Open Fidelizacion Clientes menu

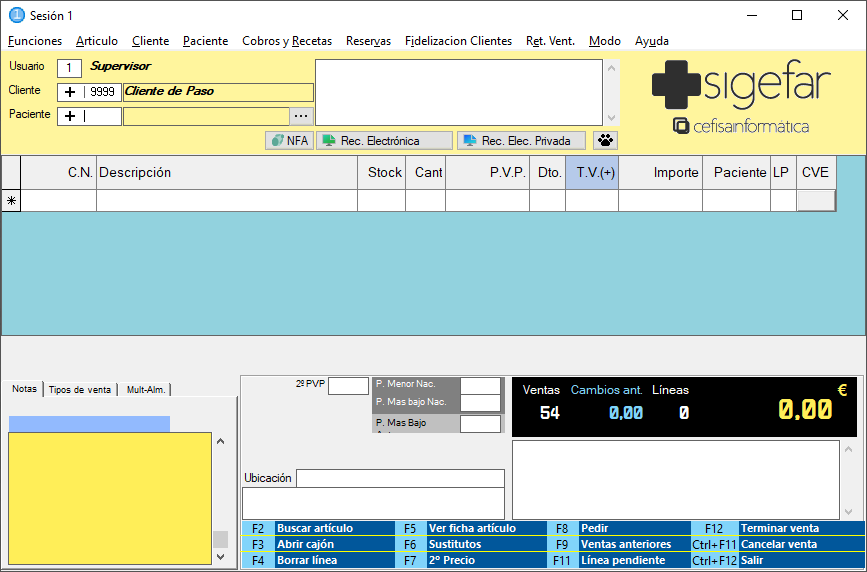click(x=458, y=41)
